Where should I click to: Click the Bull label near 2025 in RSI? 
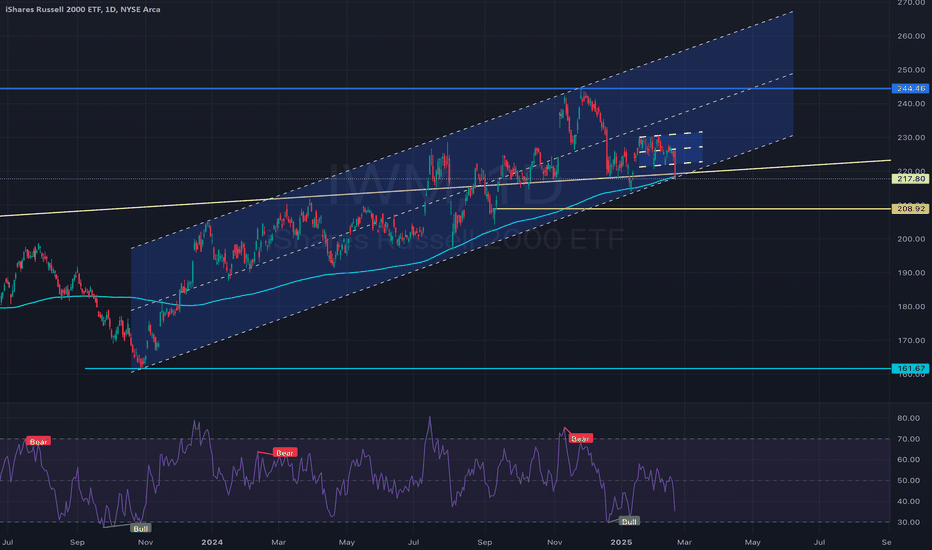click(628, 521)
